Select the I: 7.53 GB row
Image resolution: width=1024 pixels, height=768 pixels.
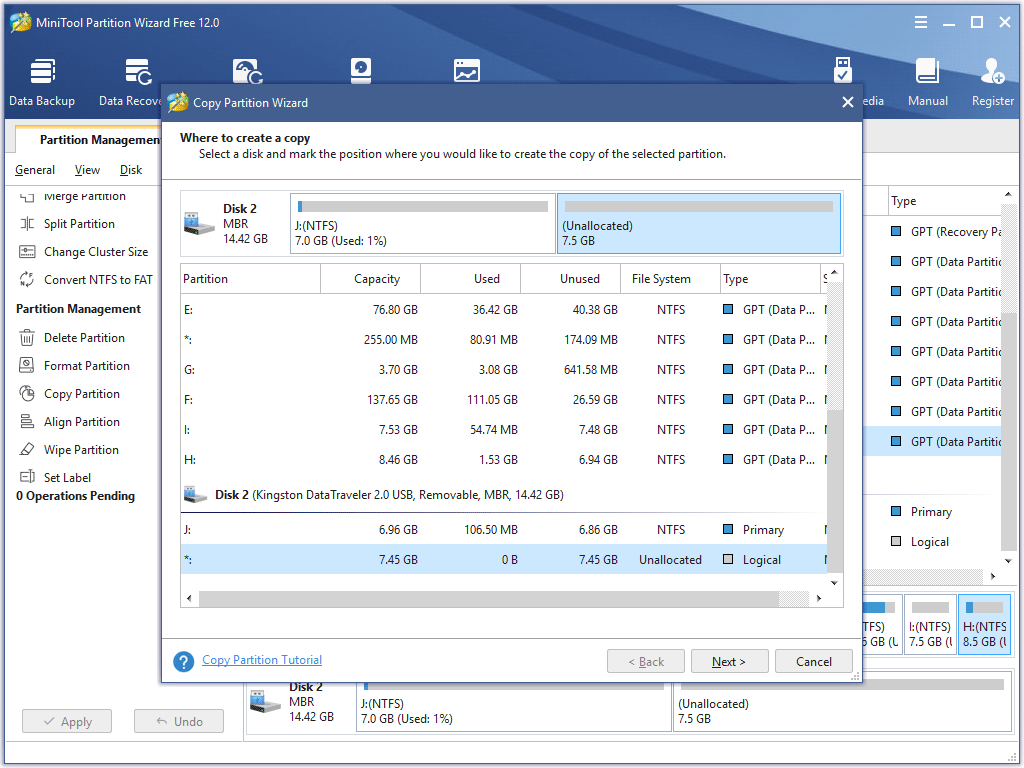(504, 430)
